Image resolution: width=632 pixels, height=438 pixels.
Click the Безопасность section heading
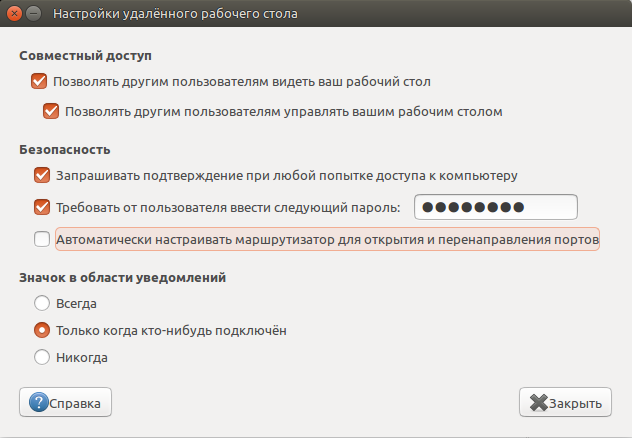(64, 149)
